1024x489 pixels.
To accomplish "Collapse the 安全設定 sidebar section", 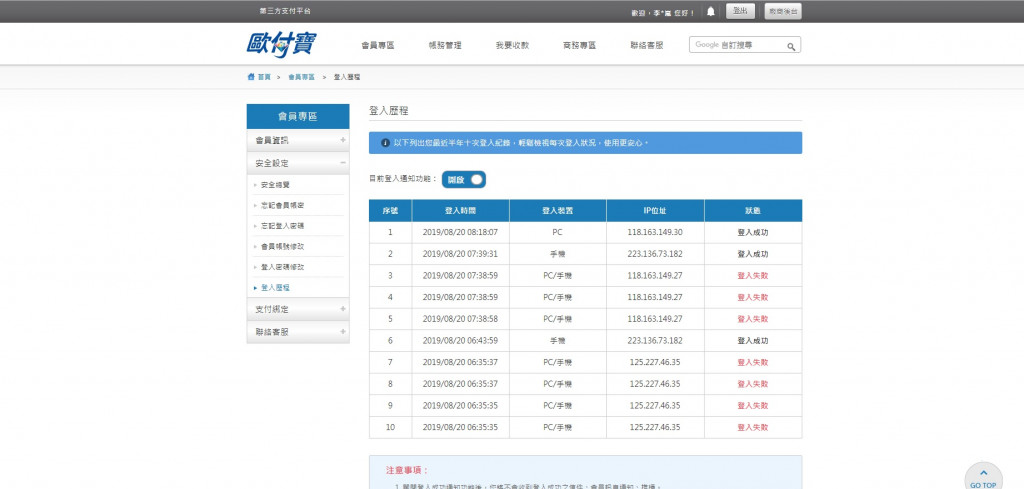I will [x=298, y=163].
